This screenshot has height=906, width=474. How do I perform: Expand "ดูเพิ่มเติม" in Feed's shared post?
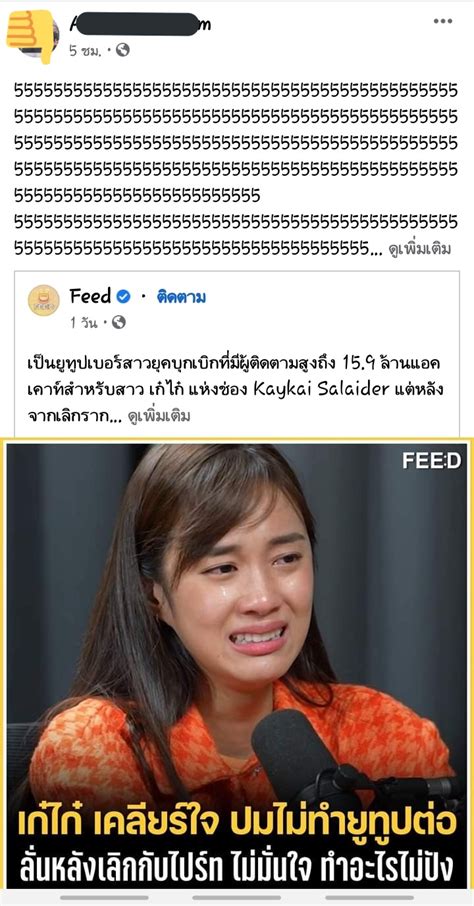point(159,416)
